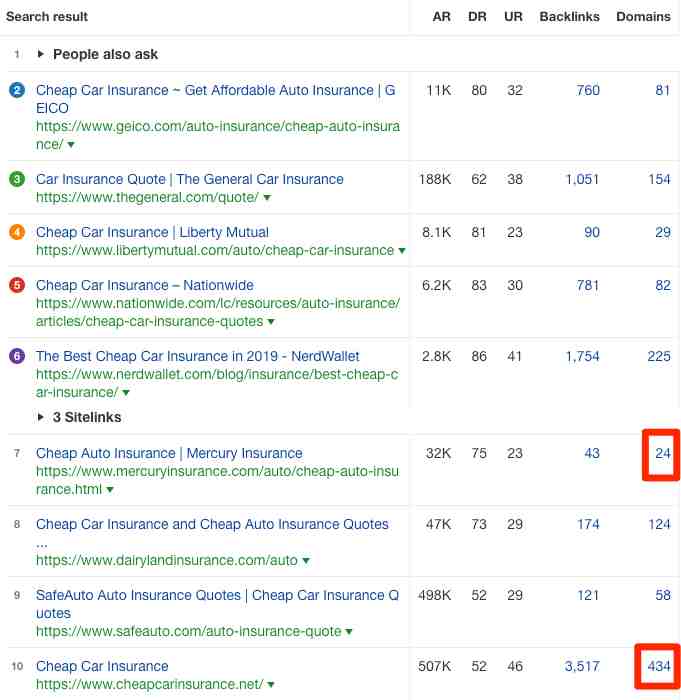Click the blue position 2 badge for GEICO result
The height and width of the screenshot is (700, 681).
pos(17,91)
